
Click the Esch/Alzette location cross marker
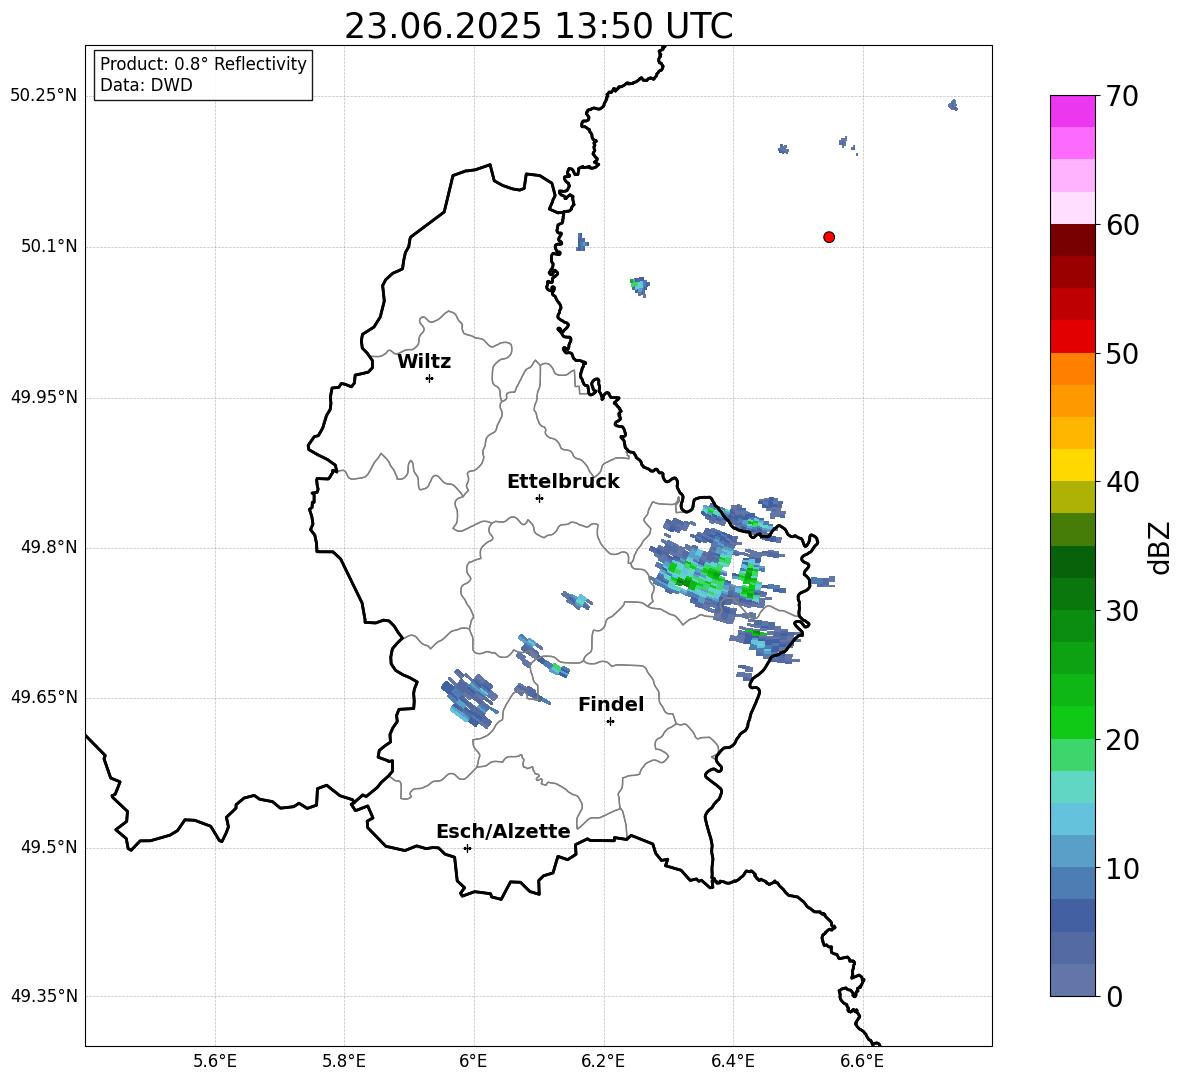pyautogui.click(x=467, y=848)
